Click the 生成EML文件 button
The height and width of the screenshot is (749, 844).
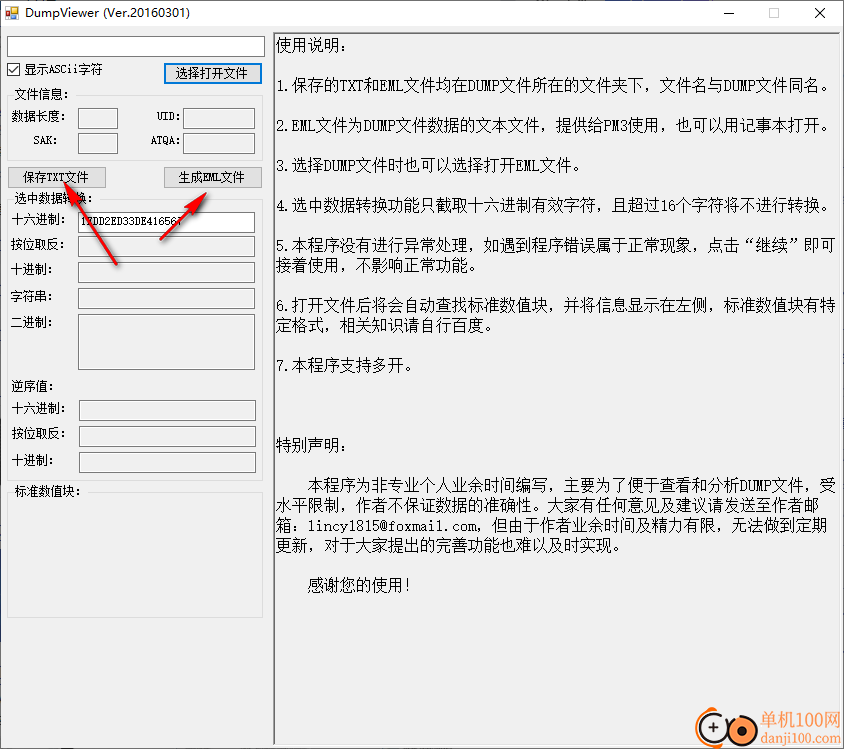tap(213, 177)
